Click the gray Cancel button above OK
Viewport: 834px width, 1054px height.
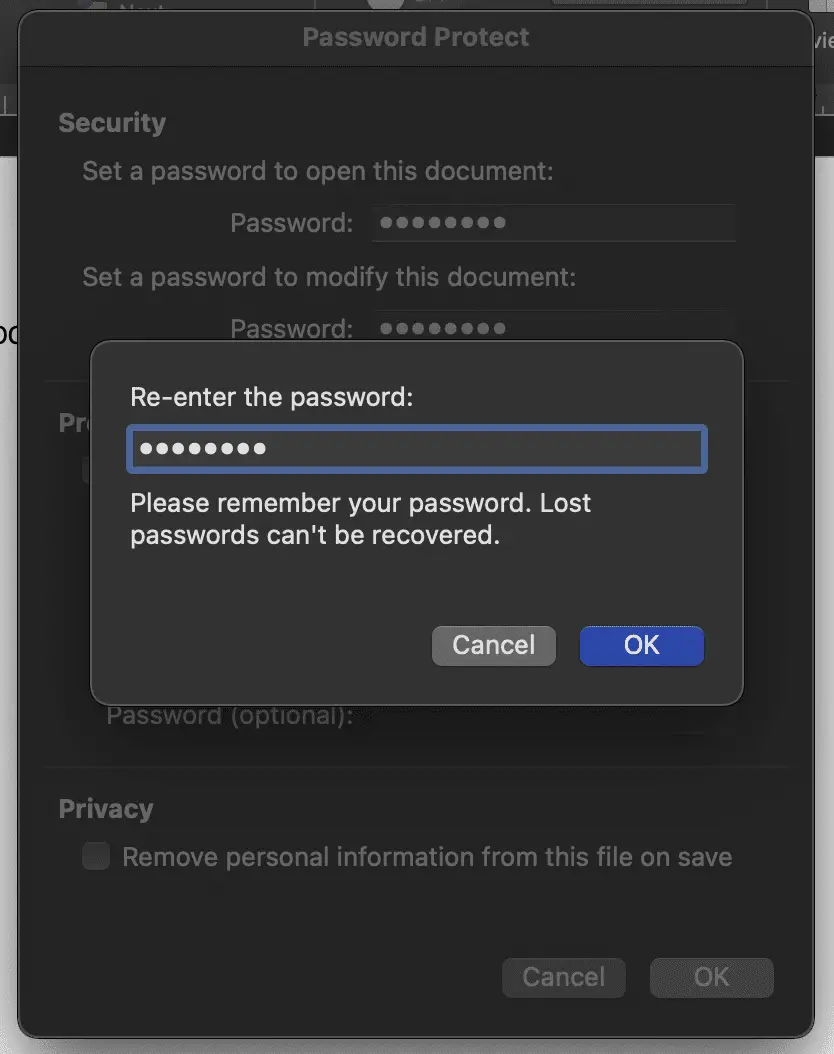[x=493, y=645]
